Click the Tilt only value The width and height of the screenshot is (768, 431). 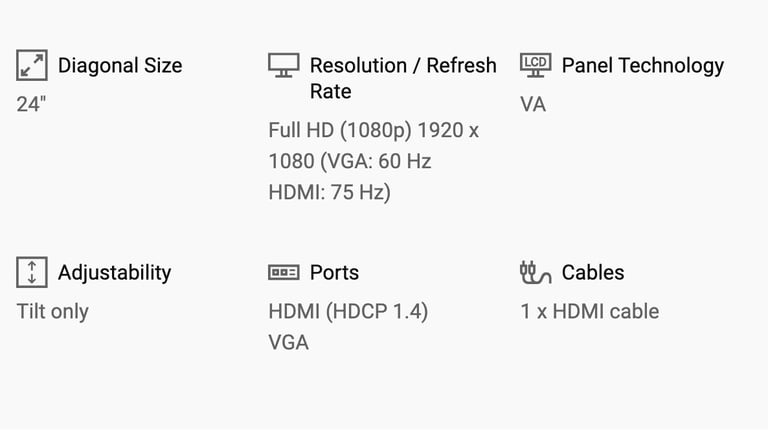click(x=53, y=312)
